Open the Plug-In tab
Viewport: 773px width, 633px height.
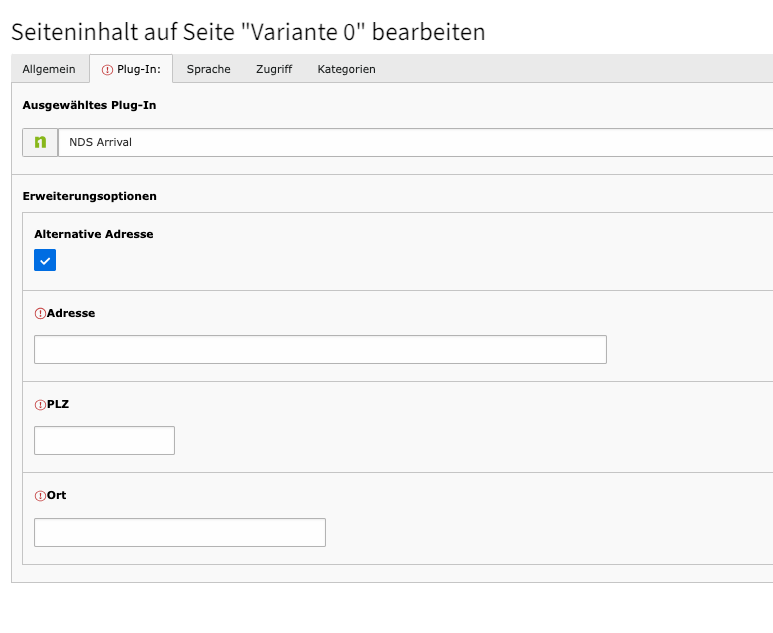pos(131,69)
